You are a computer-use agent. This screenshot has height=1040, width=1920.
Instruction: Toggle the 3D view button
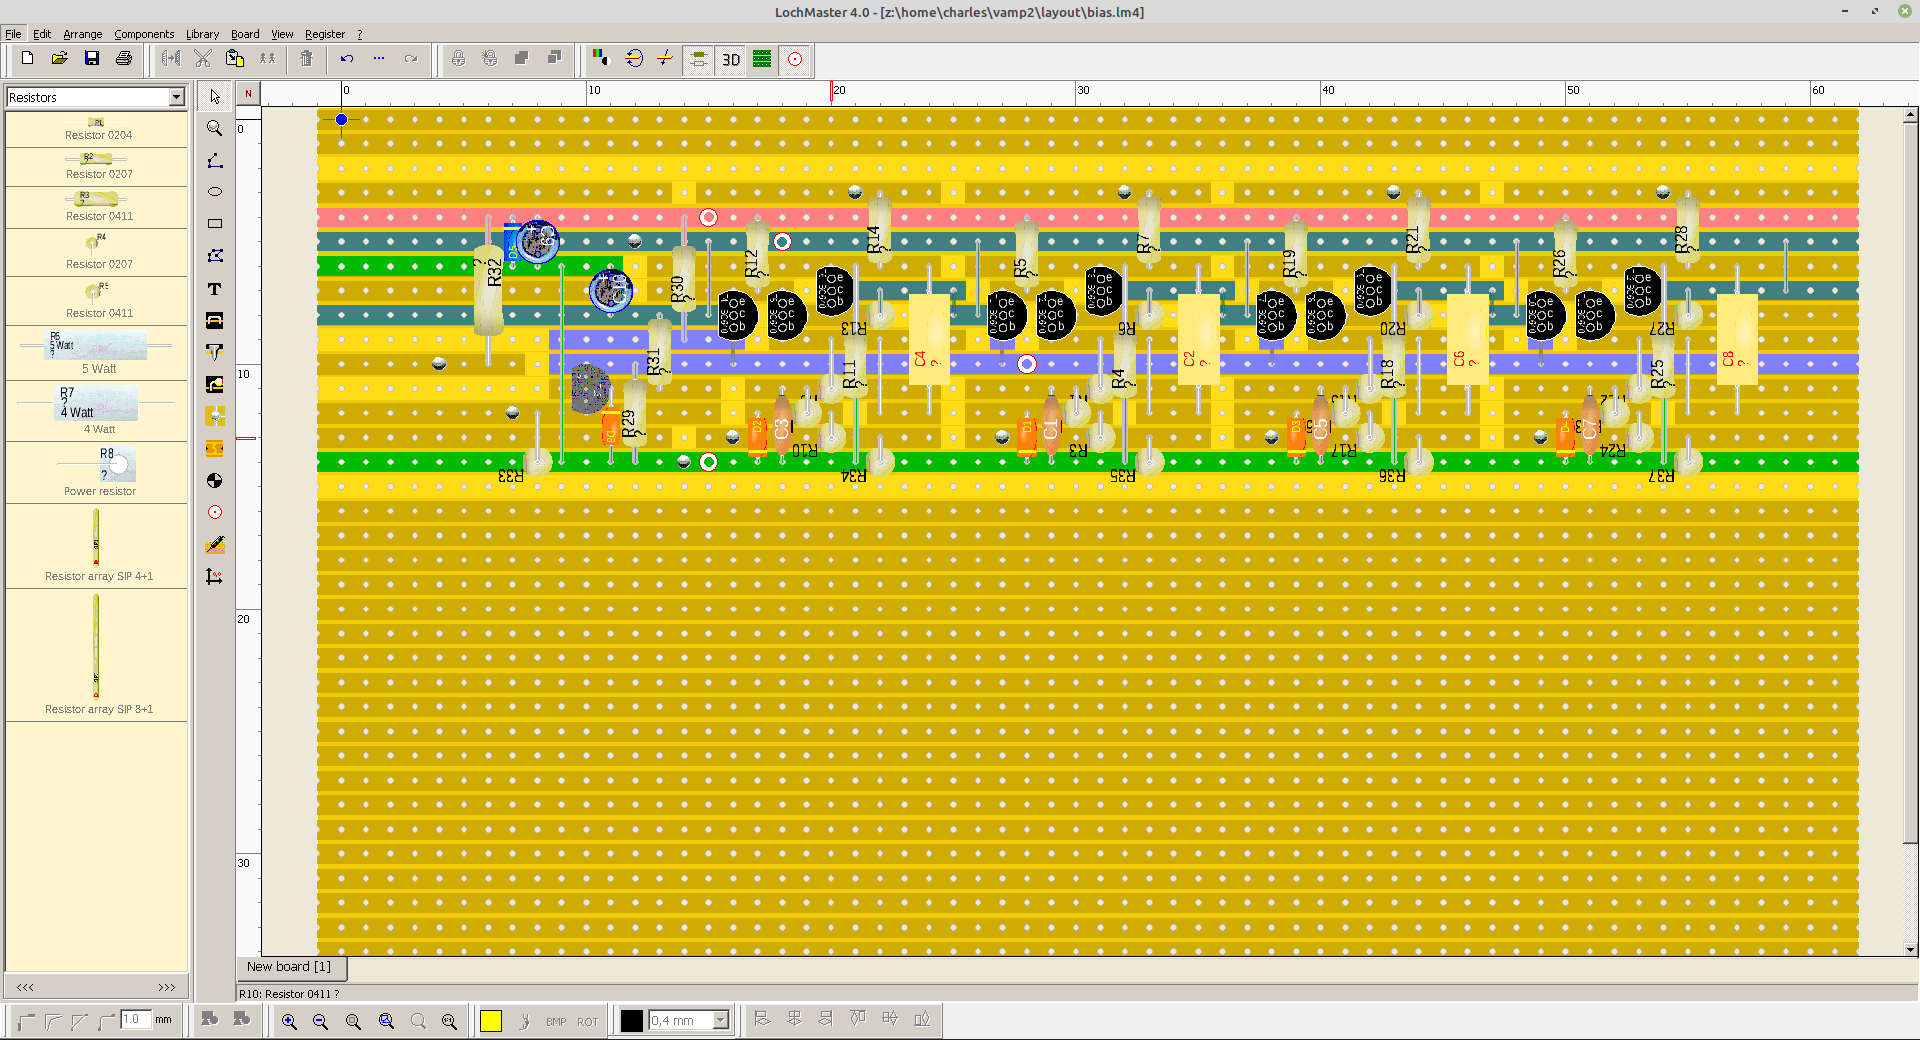[731, 60]
